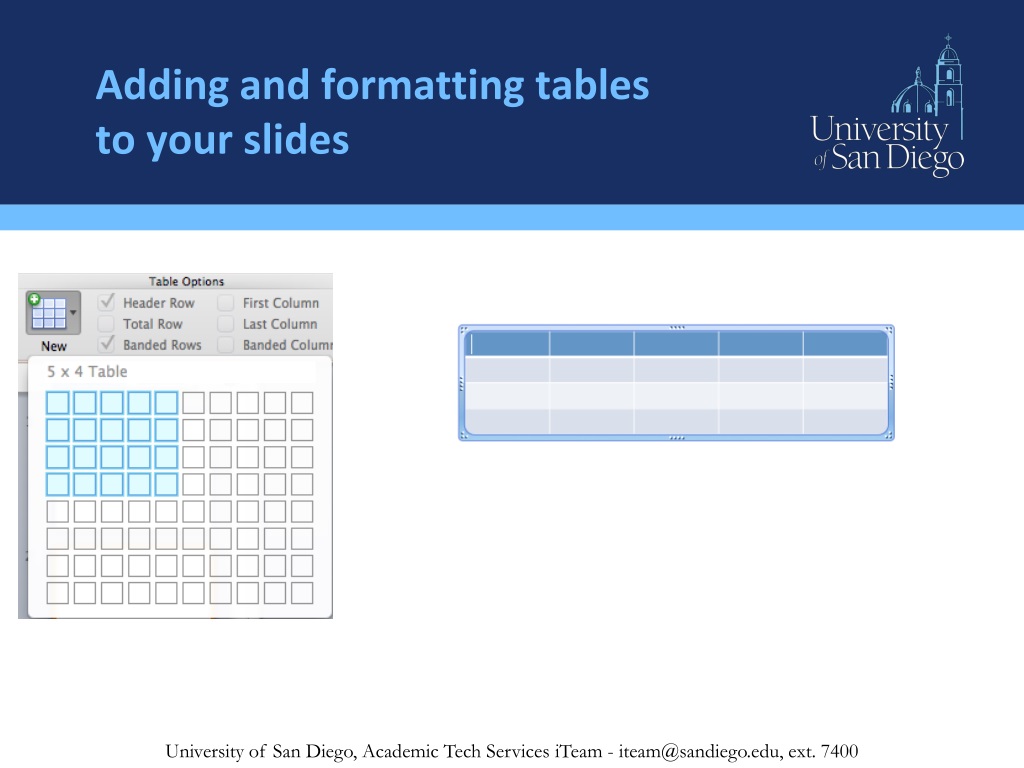Viewport: 1024px width, 768px height.
Task: Enable the First Column checkbox
Action: (x=226, y=302)
